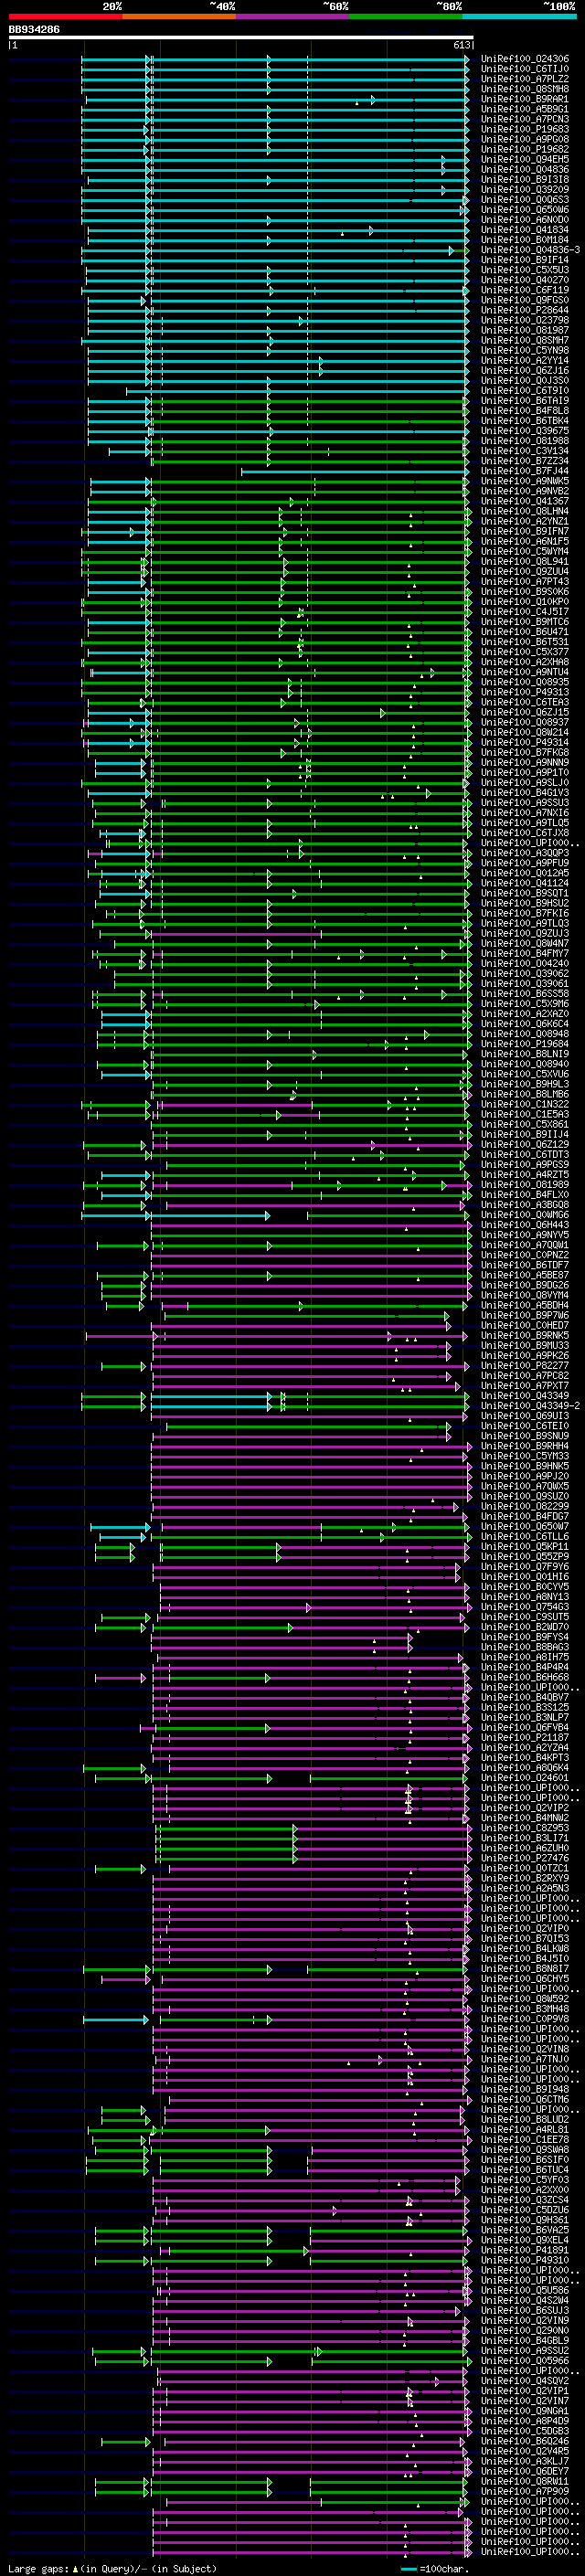This screenshot has width=585, height=2576.
Task: Select the UniRef100_Q6H443 label
Action: point(525,1225)
